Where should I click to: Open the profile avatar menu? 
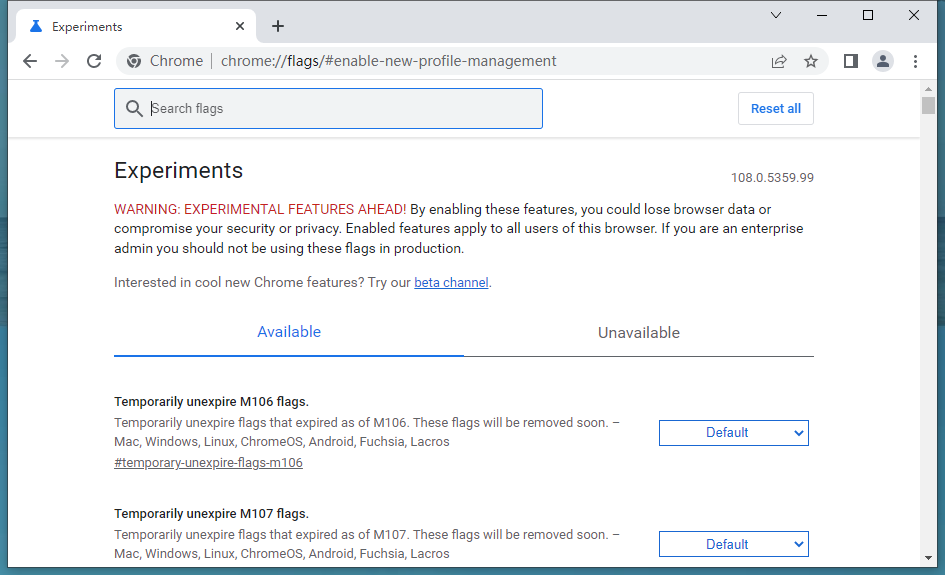click(x=883, y=61)
